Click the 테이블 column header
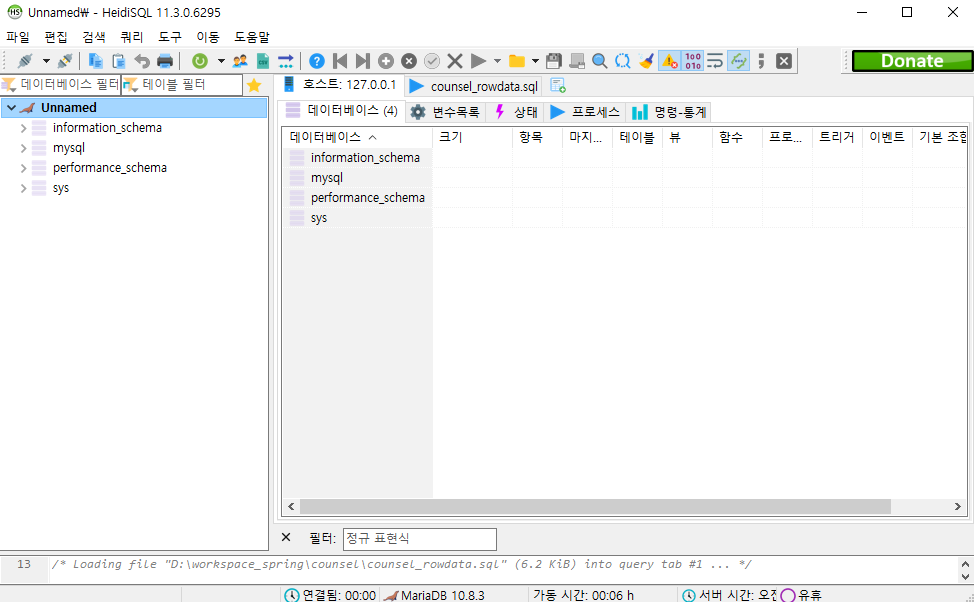The height and width of the screenshot is (602, 974). [637, 137]
